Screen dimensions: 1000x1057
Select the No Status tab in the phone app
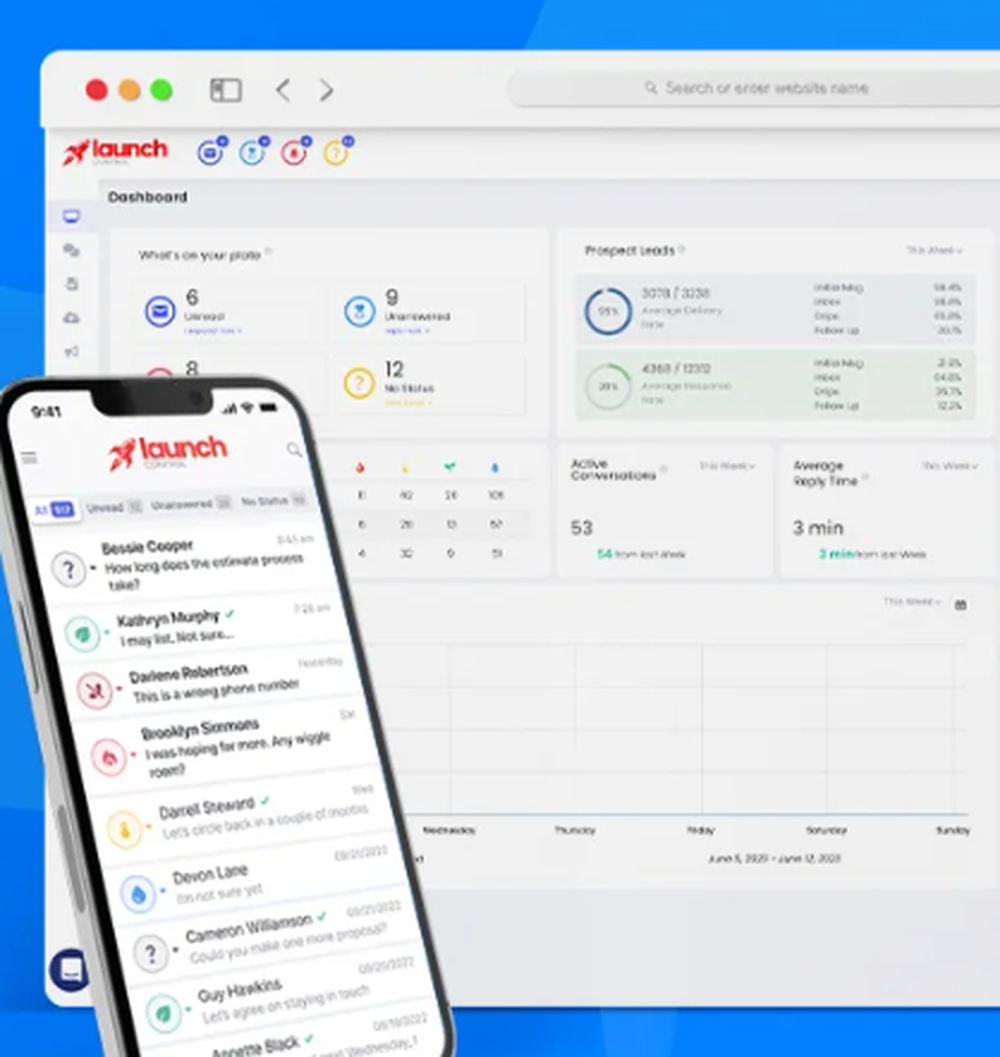click(274, 500)
